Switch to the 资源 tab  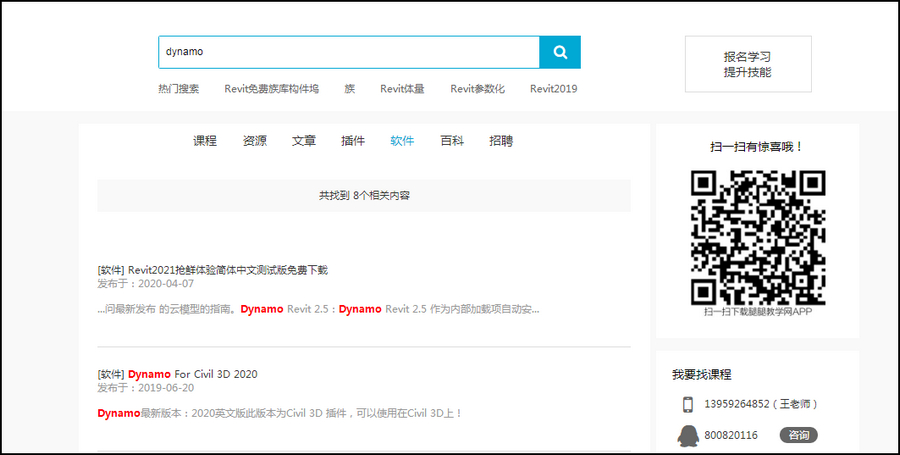pyautogui.click(x=254, y=141)
